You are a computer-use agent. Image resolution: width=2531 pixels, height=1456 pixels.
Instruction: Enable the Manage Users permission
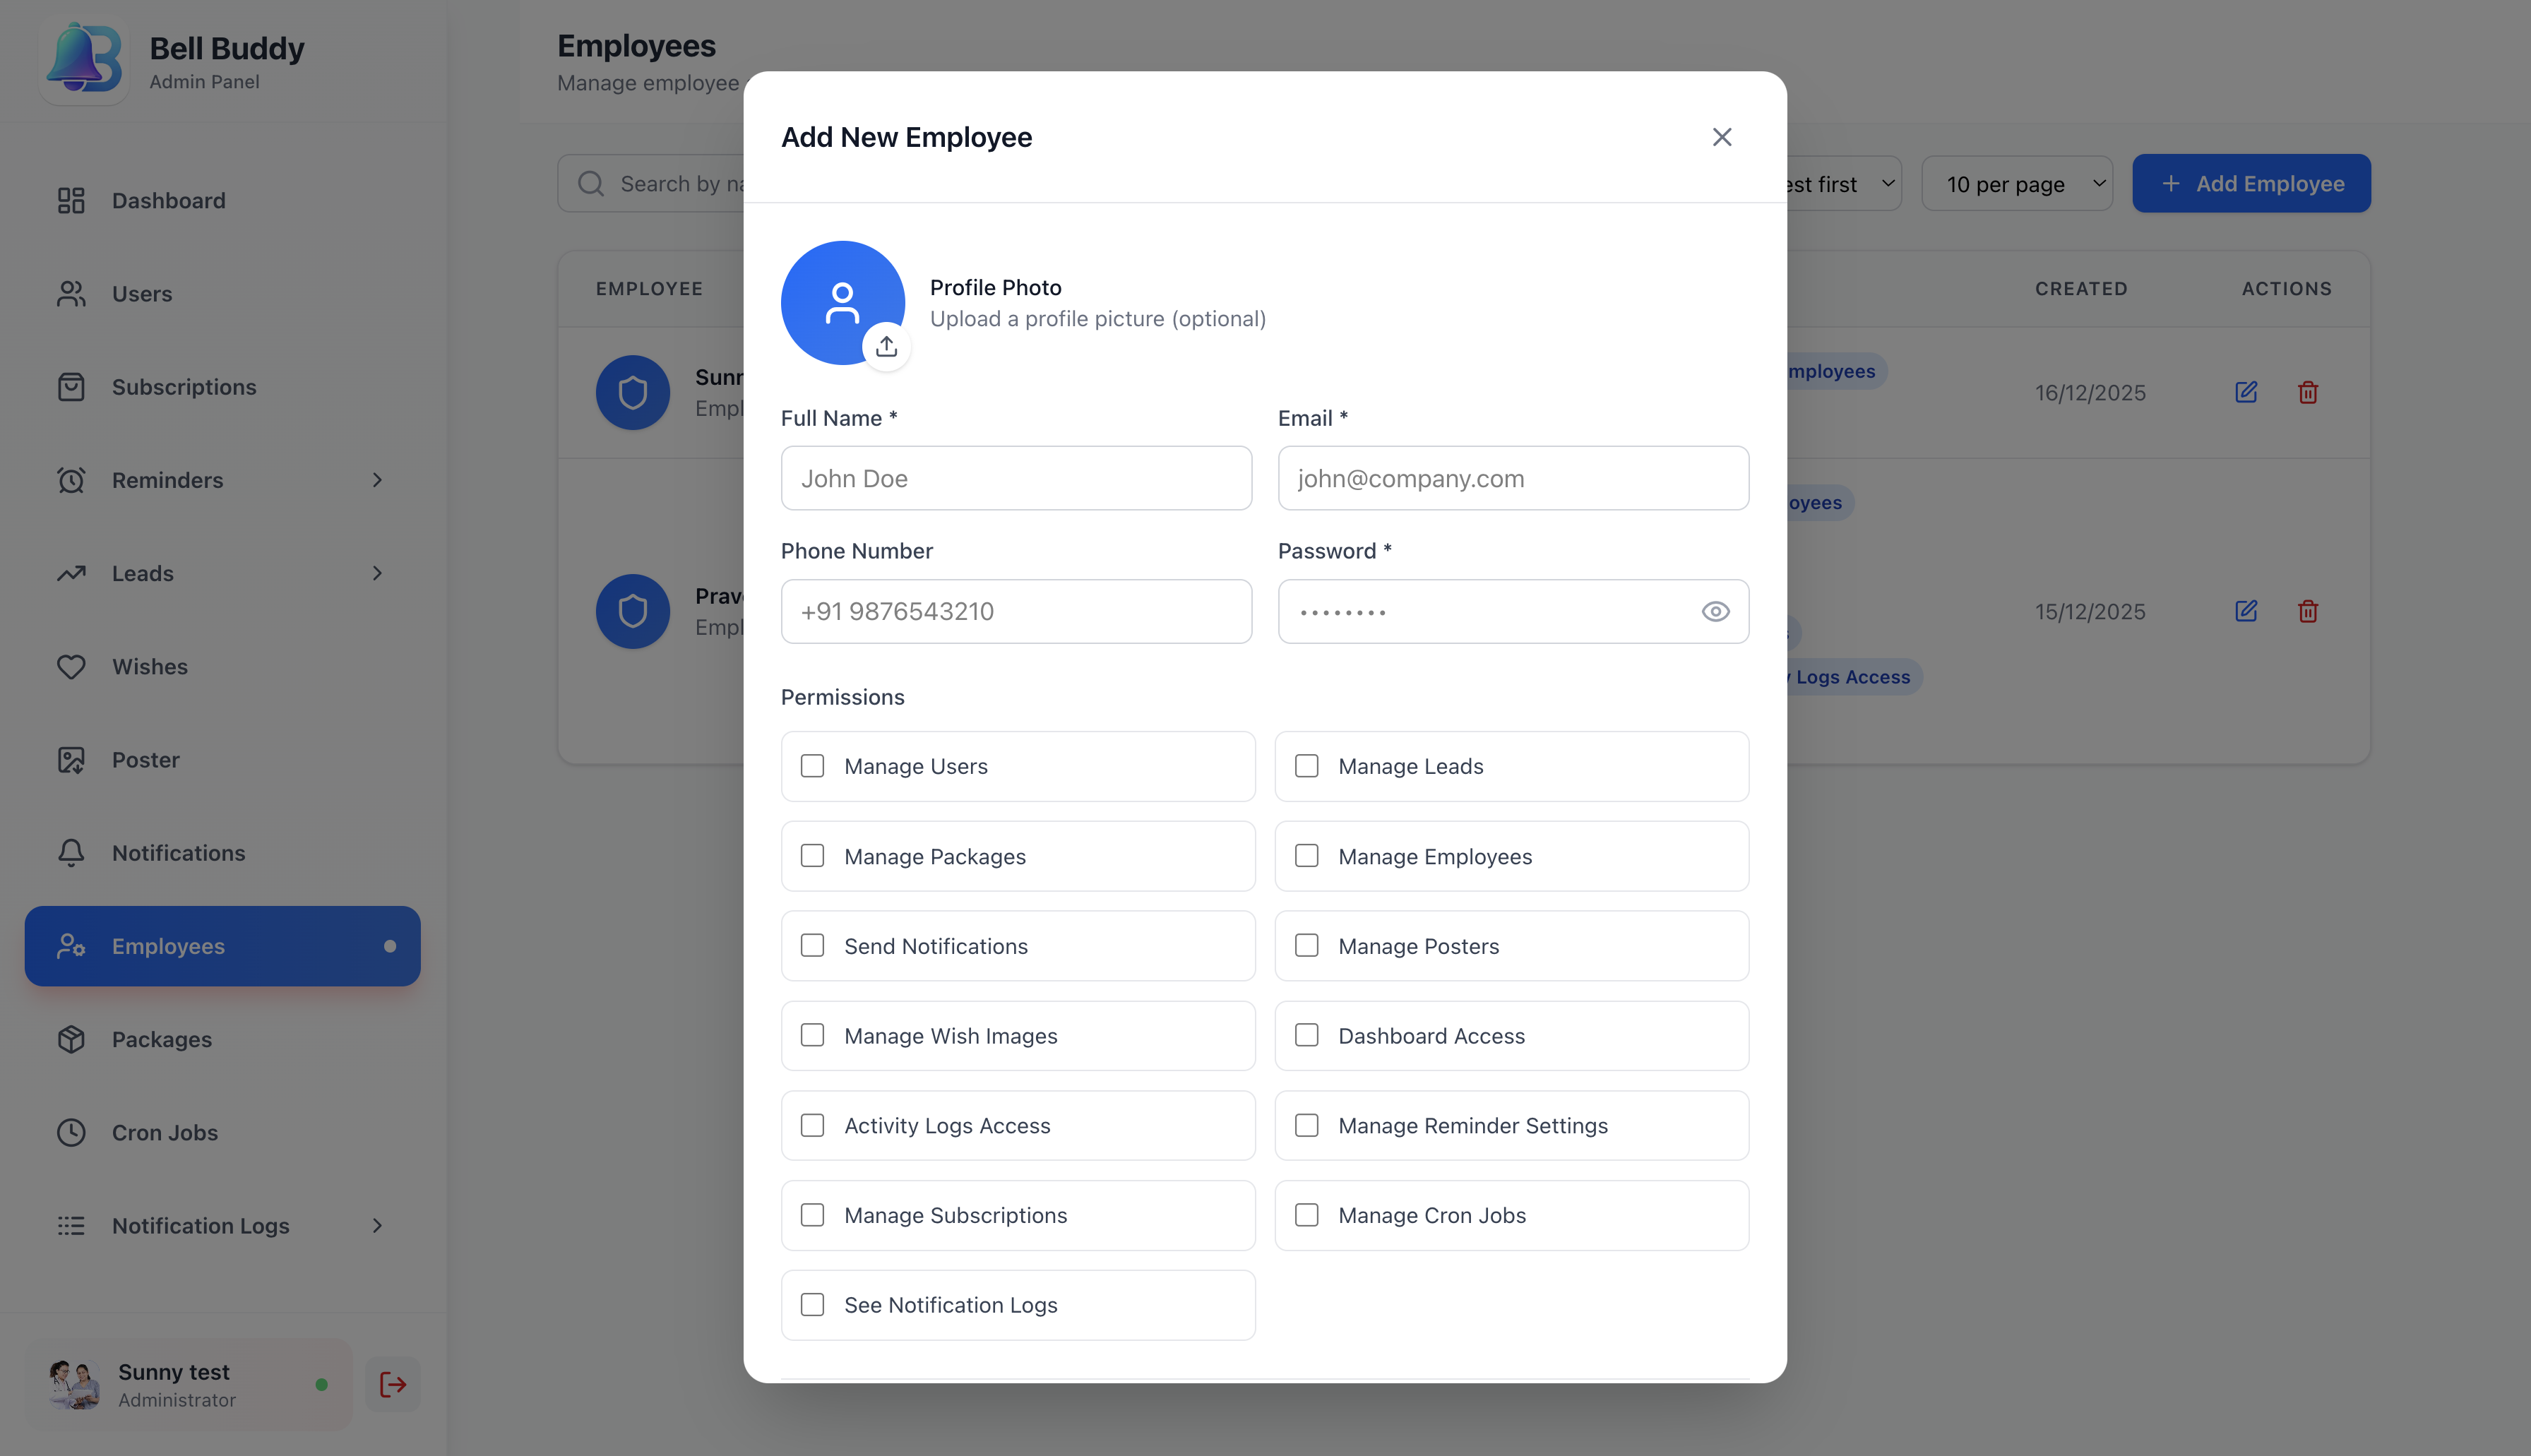click(x=812, y=765)
